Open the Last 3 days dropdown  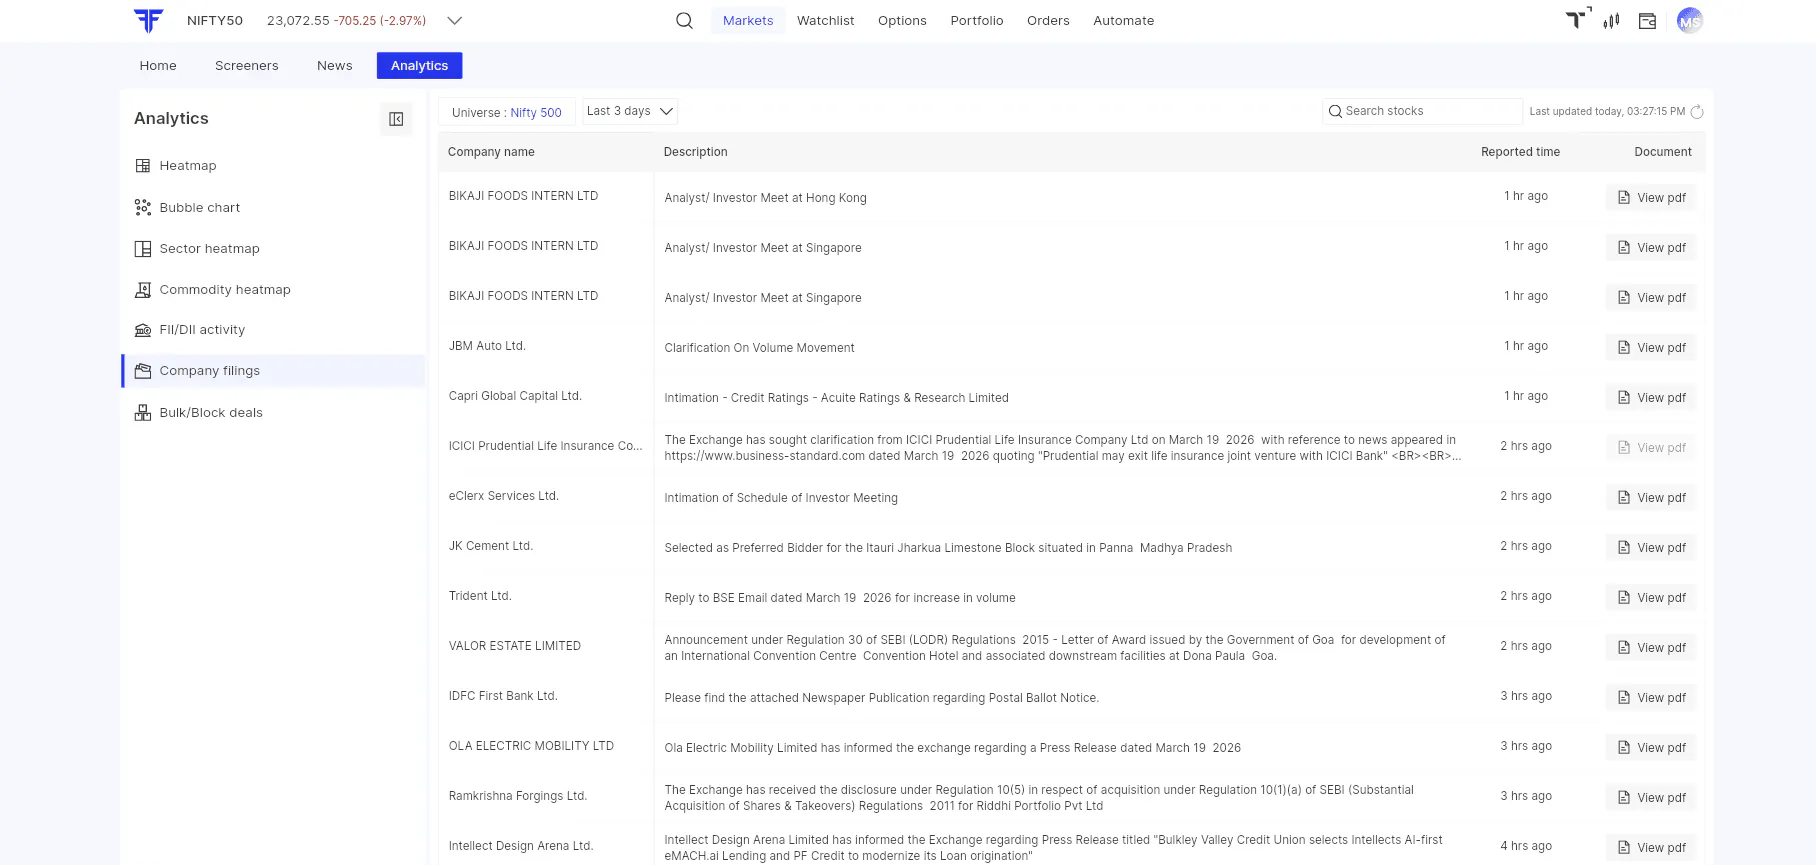coord(630,112)
